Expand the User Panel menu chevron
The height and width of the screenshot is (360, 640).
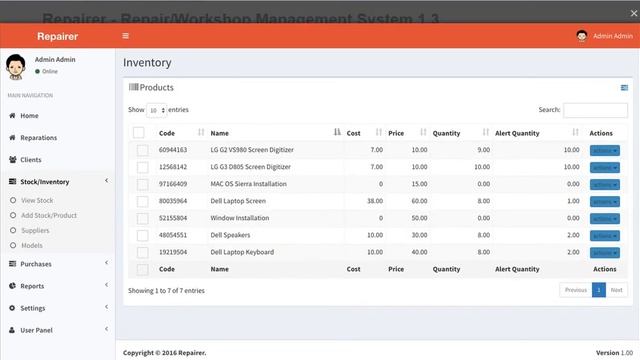tap(107, 329)
